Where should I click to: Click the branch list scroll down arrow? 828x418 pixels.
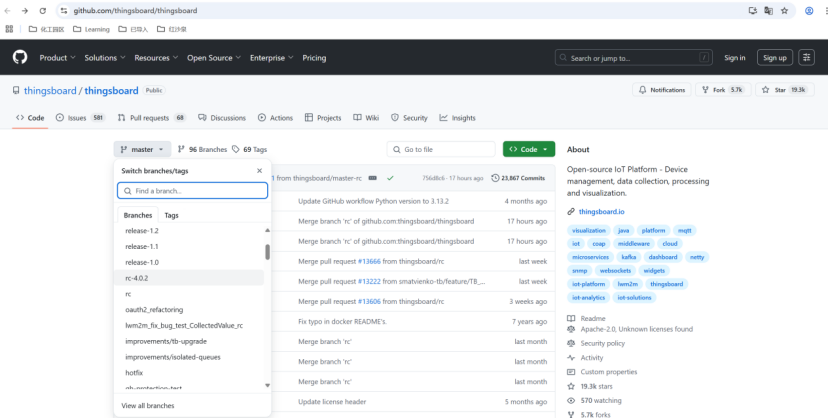[267, 385]
